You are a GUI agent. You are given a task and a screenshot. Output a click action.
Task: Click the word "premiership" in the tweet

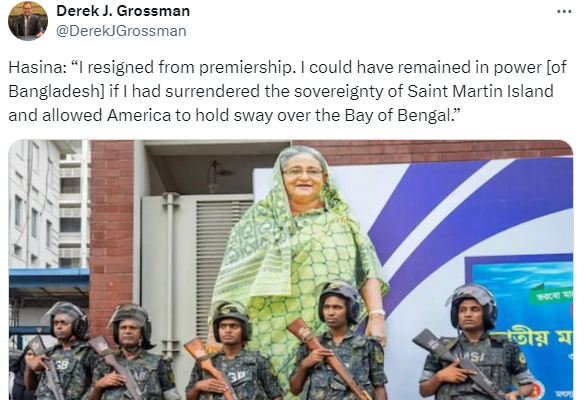click(x=245, y=68)
